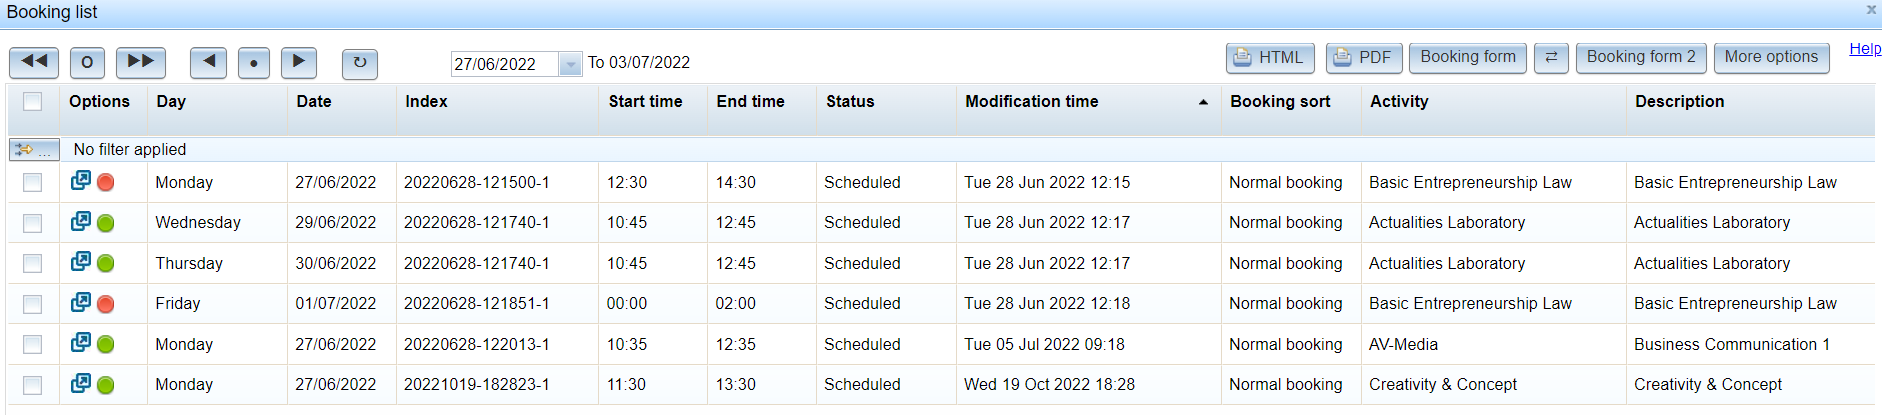Click the fast forward double-arrow button
This screenshot has width=1882, height=415.
click(x=141, y=62)
